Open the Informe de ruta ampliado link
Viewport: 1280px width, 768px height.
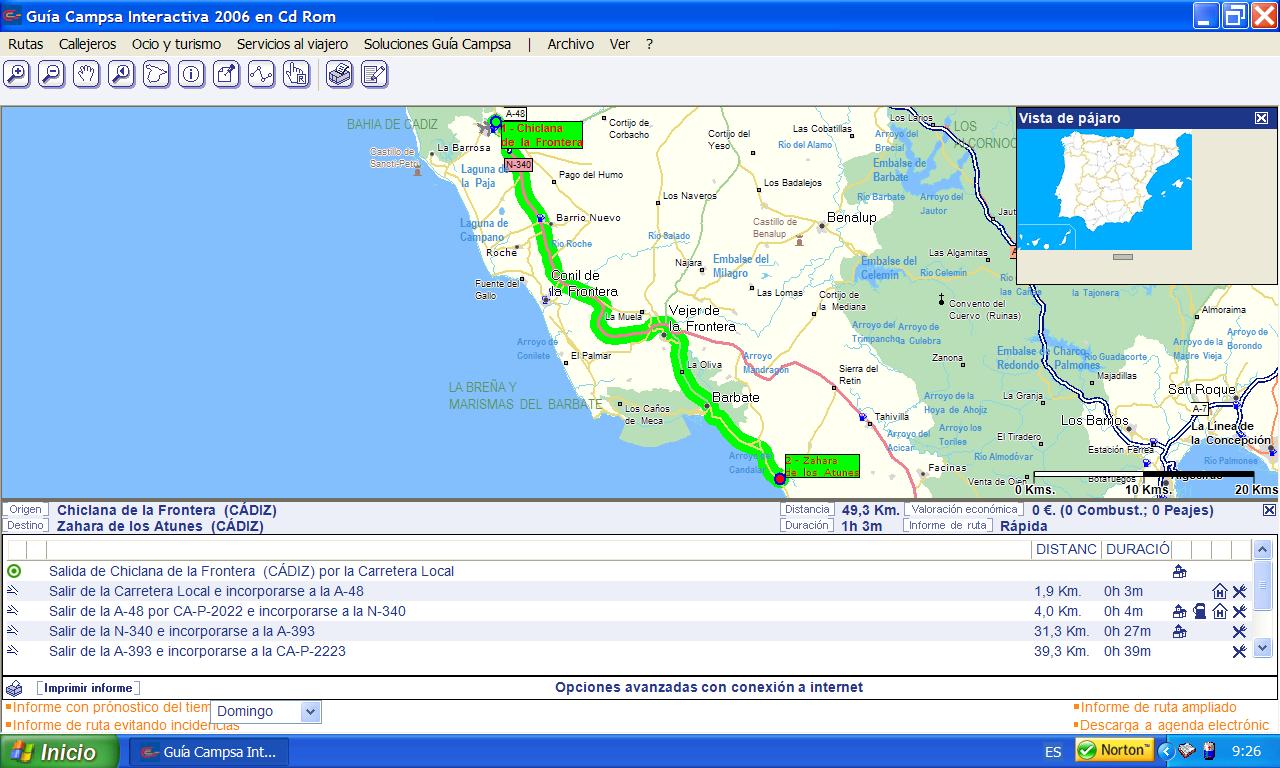(x=1158, y=707)
